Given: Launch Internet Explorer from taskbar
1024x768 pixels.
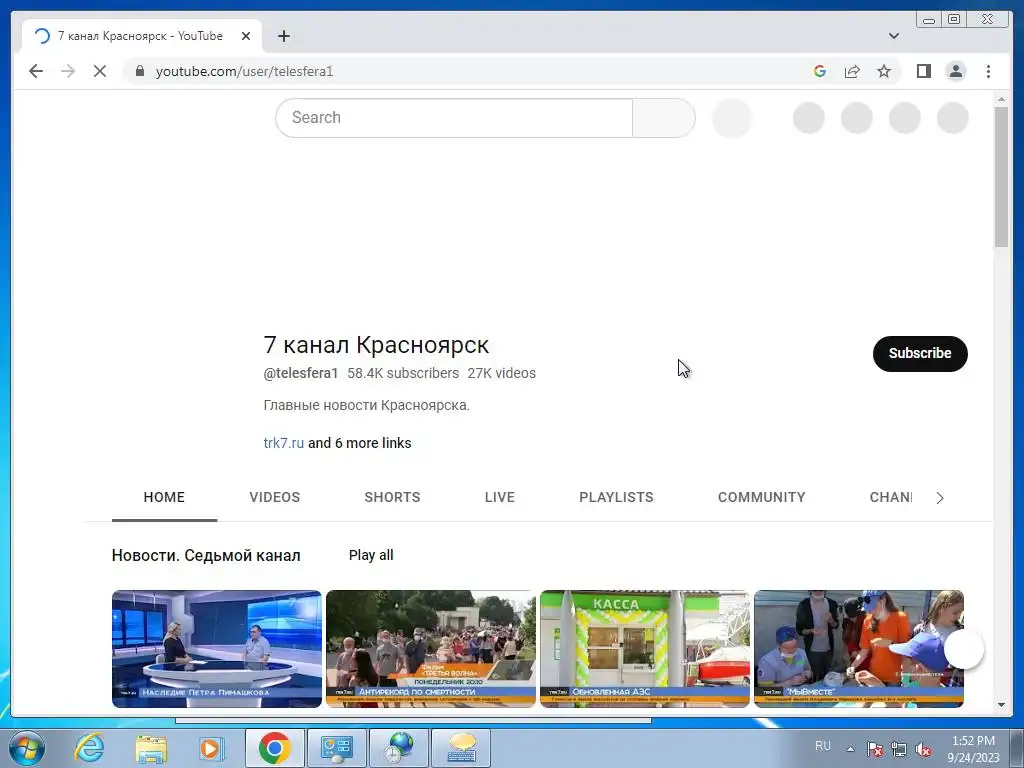Looking at the screenshot, I should click(x=89, y=748).
